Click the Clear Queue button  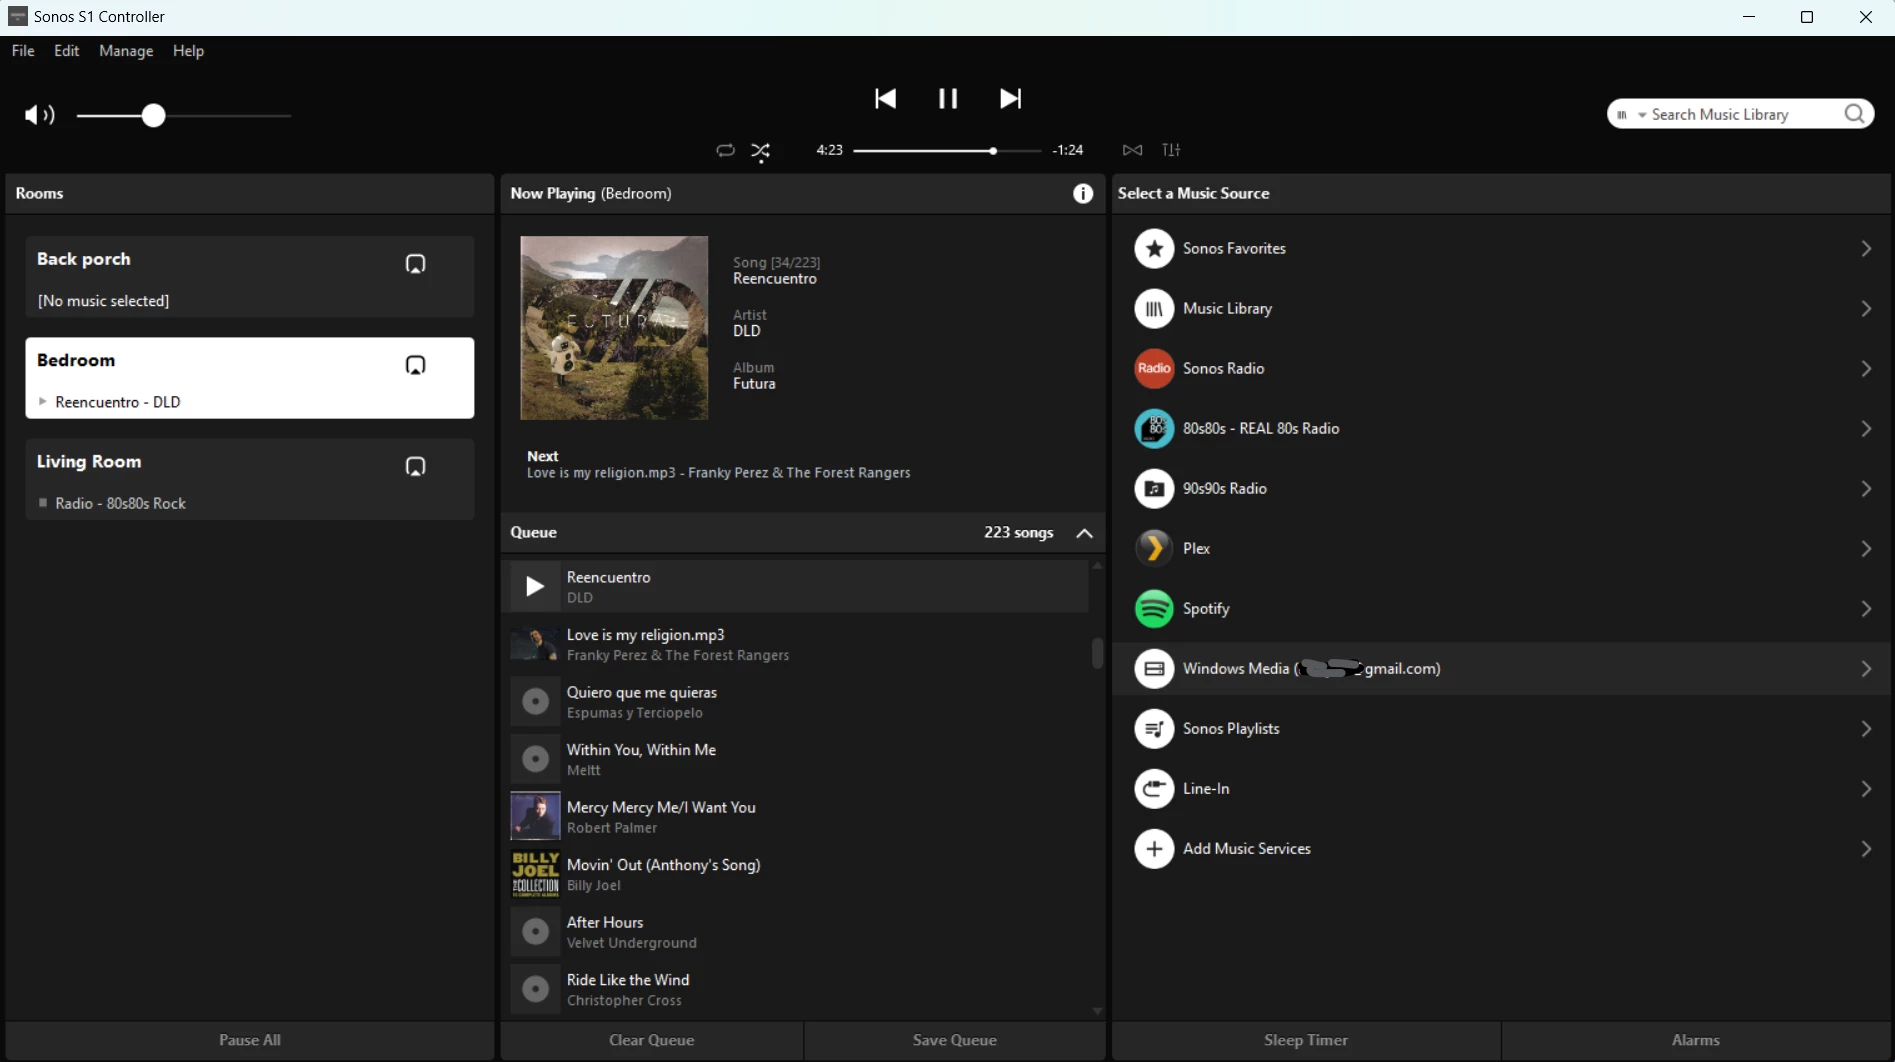tap(651, 1040)
